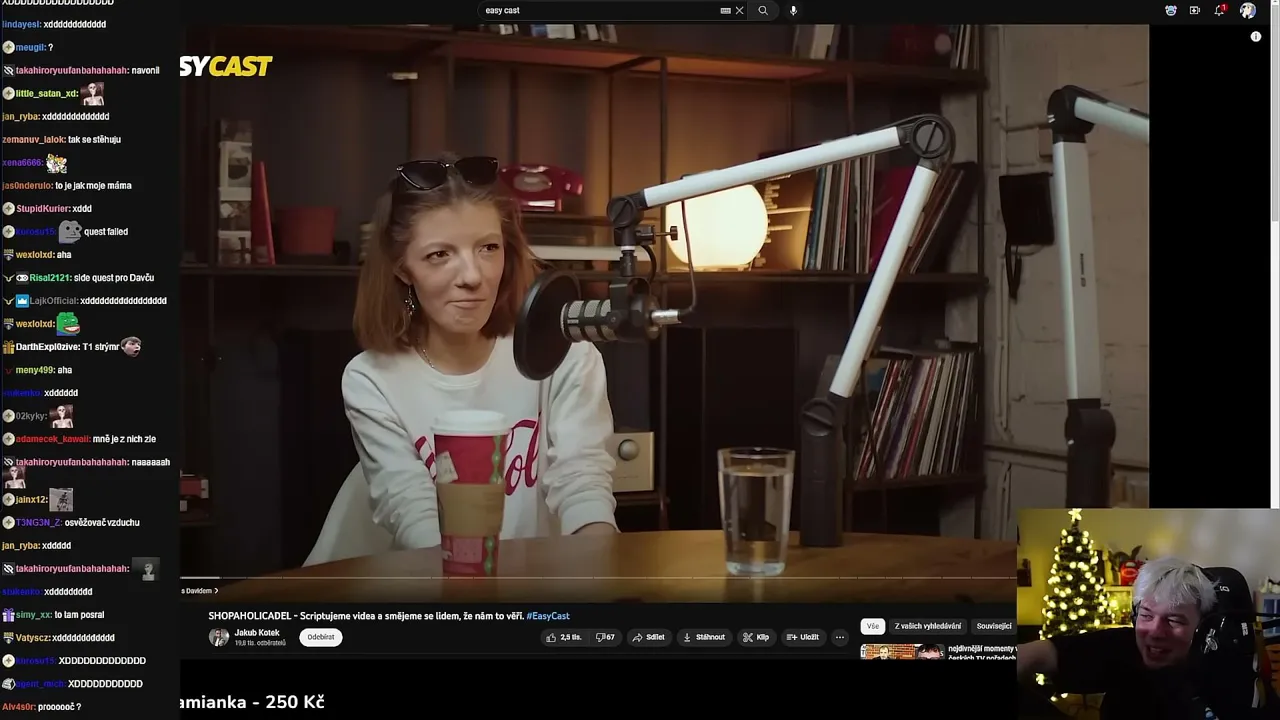The image size is (1280, 720).
Task: Click the emote after T1 strýmr
Action: pos(131,347)
